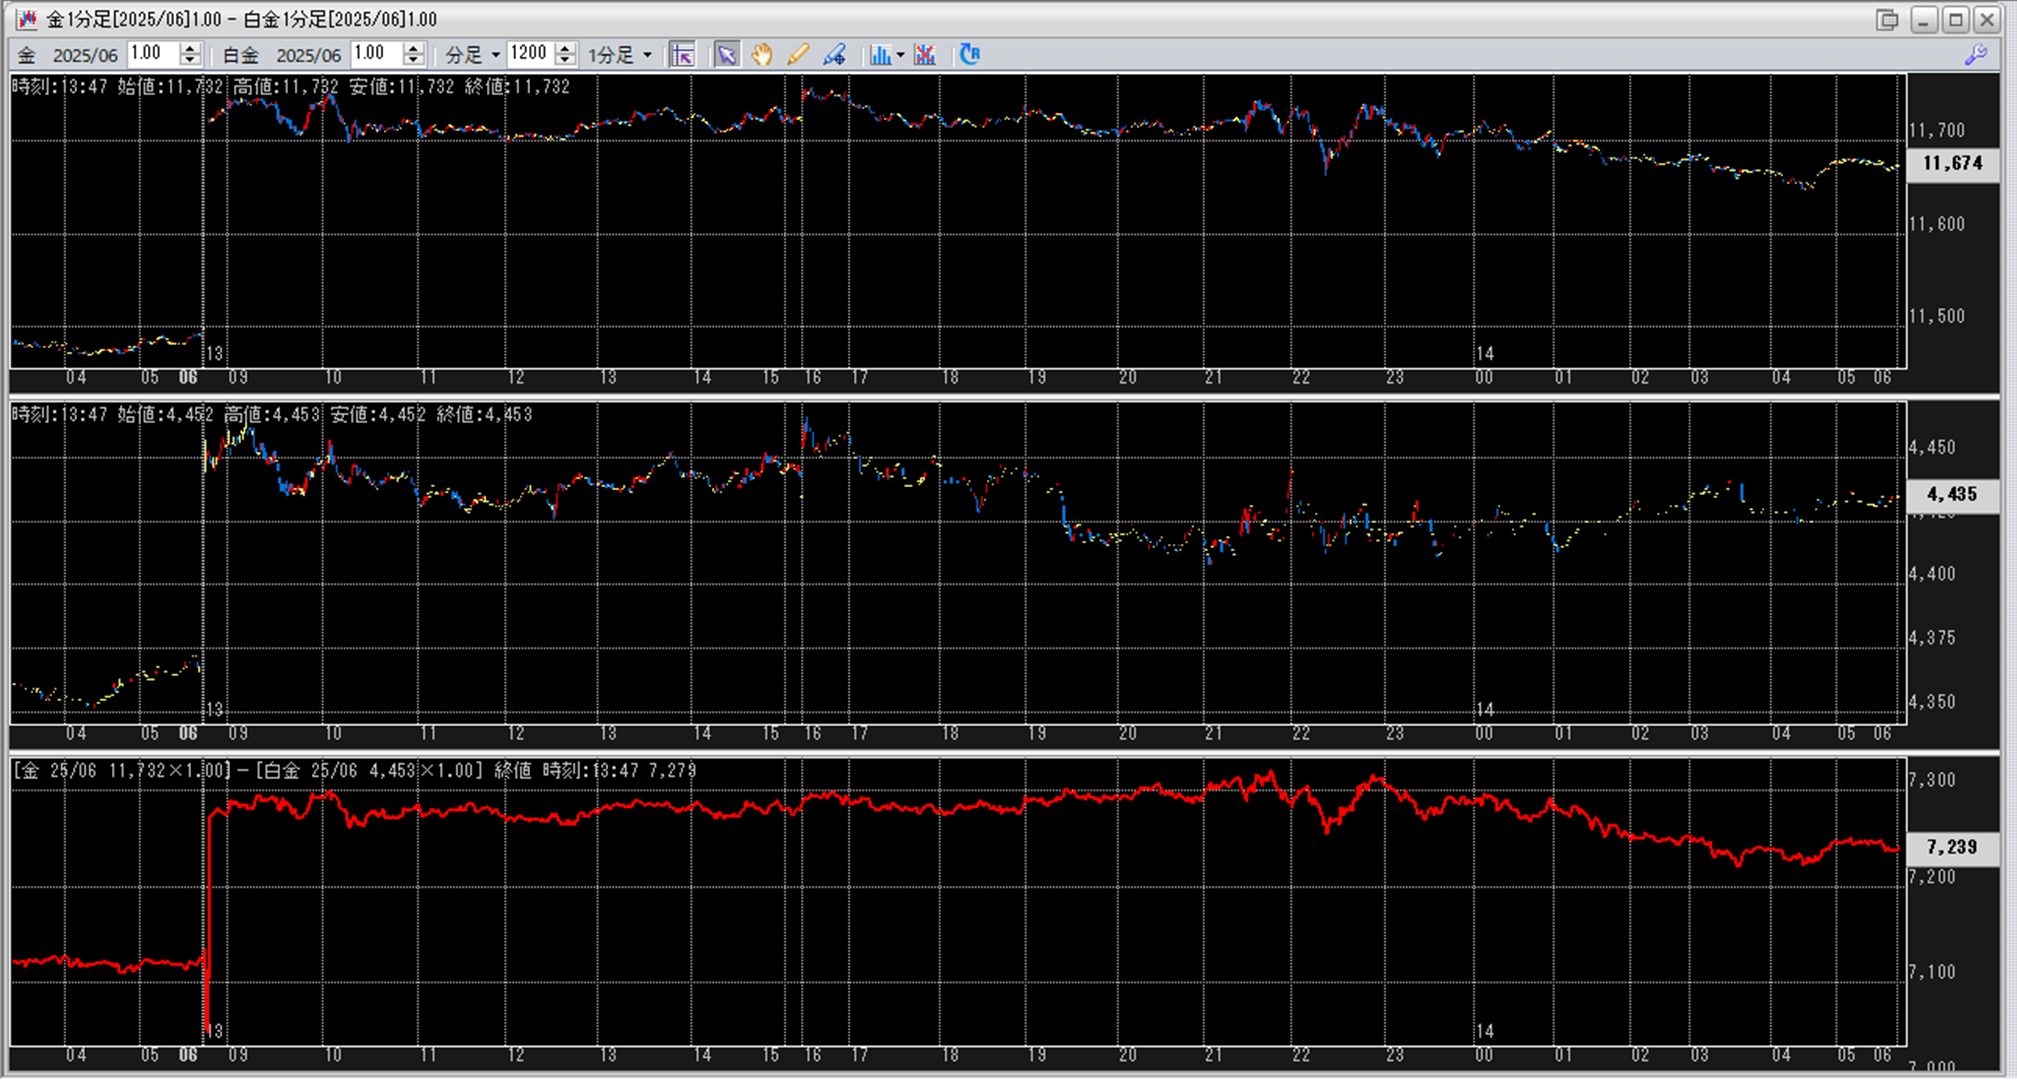Click the blue refresh reload icon
The width and height of the screenshot is (2017, 1080).
tap(969, 55)
